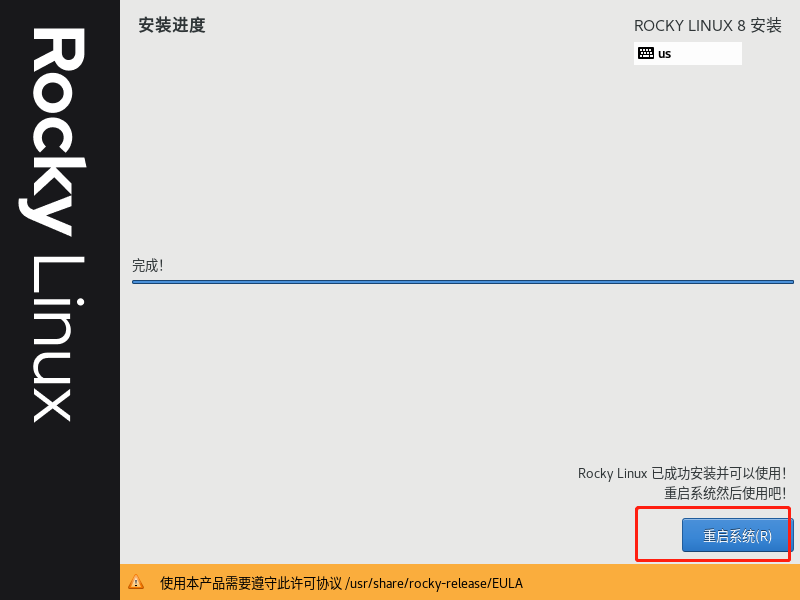This screenshot has height=600, width=800.
Task: Click the 'Rocky Linux 已成功安装并可以使用!' message
Action: click(x=682, y=473)
